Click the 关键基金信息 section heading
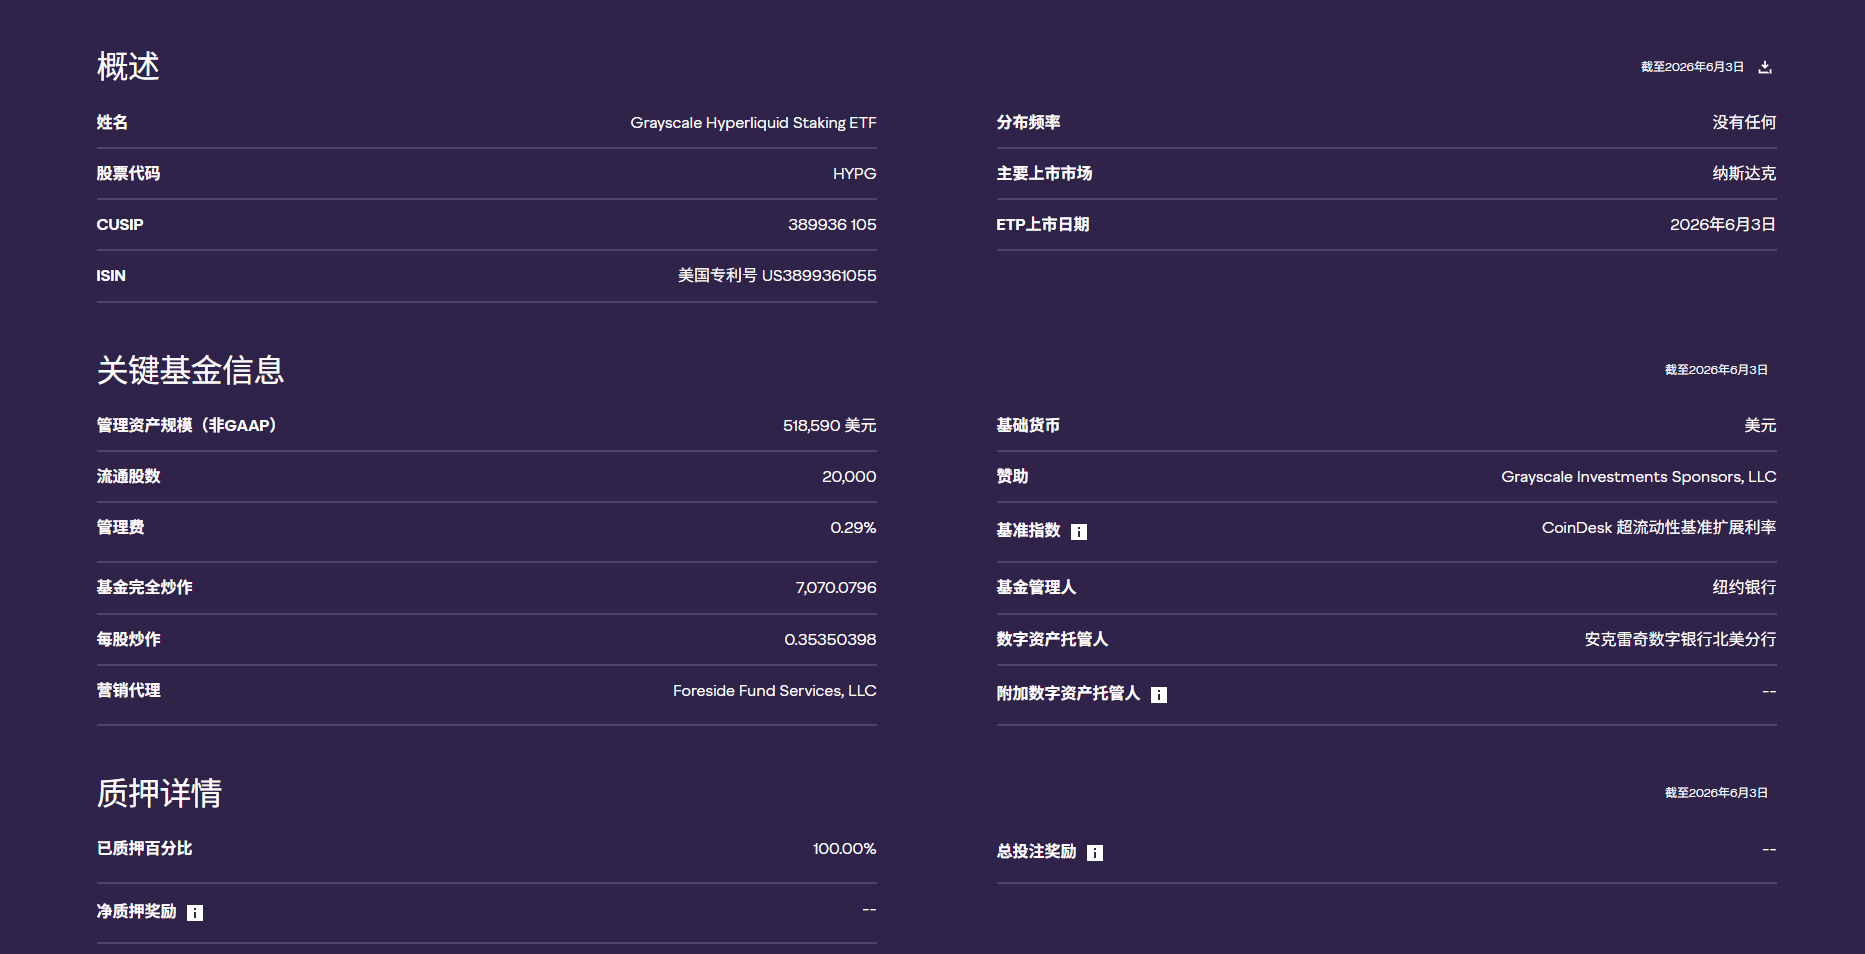Viewport: 1865px width, 954px height. tap(190, 371)
